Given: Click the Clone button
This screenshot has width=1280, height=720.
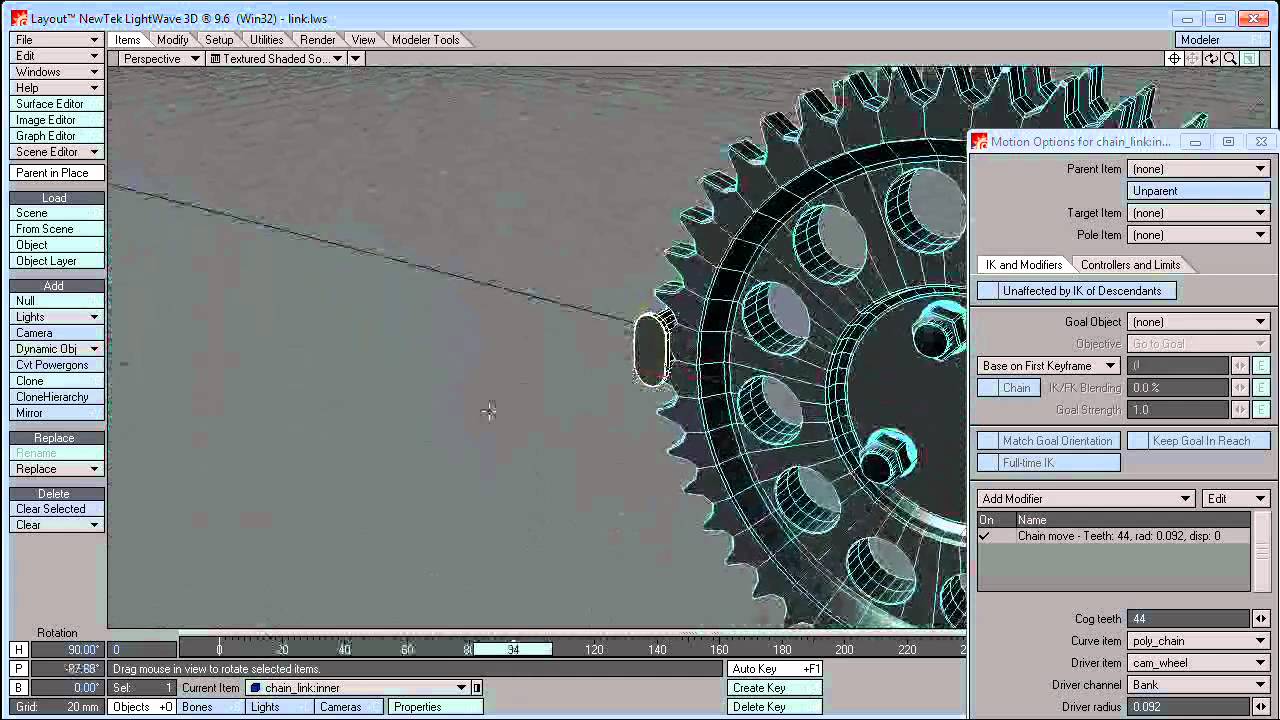Looking at the screenshot, I should 57,381.
